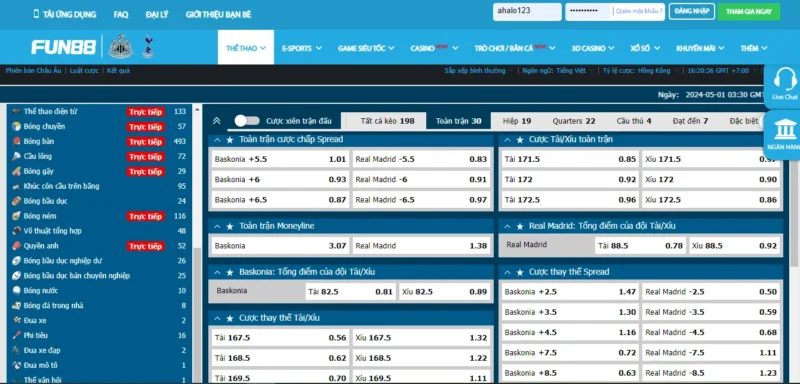
Task: Collapse the Toàn trận cược chấp Spread section
Action: 217,139
